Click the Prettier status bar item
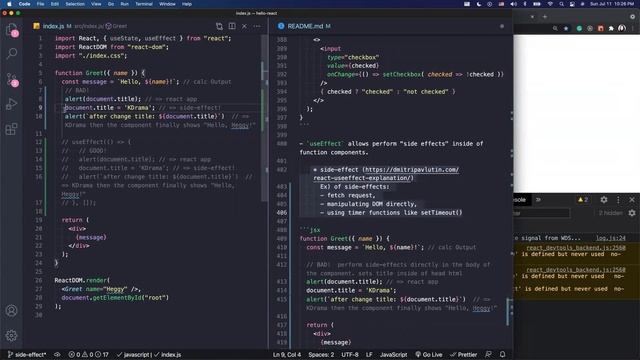640x360 pixels. 464,355
